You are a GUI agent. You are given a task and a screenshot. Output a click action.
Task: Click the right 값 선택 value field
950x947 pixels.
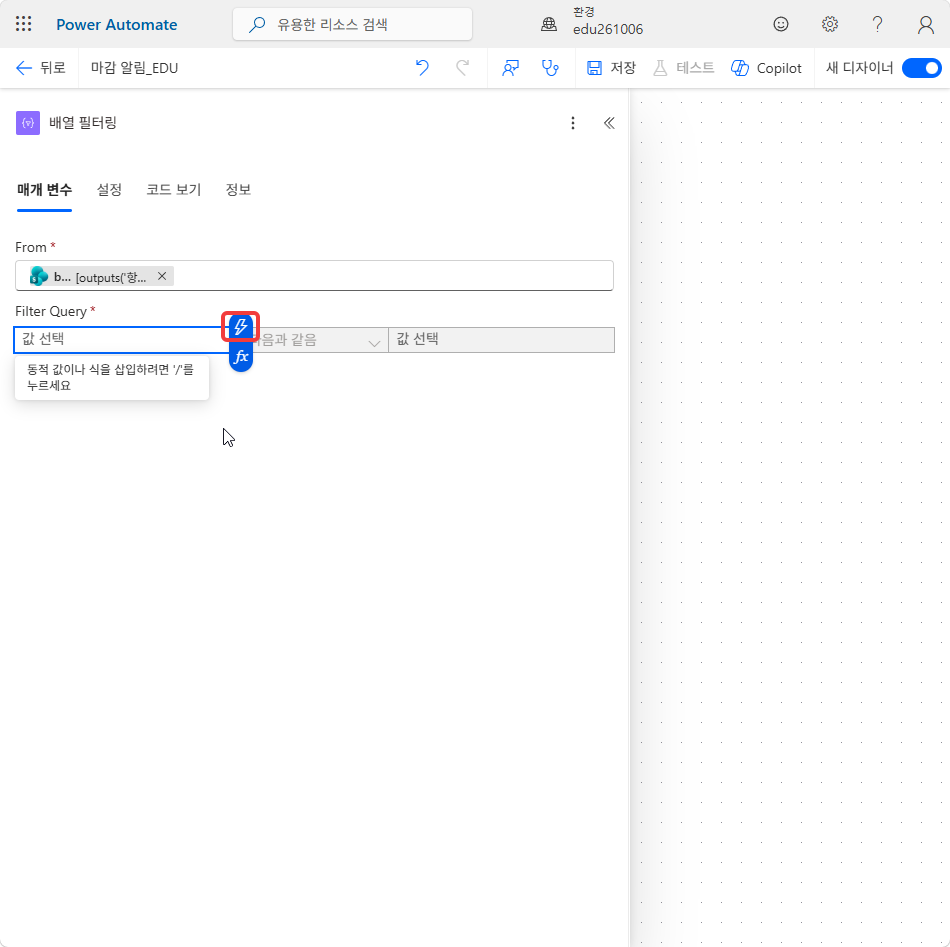(x=501, y=339)
